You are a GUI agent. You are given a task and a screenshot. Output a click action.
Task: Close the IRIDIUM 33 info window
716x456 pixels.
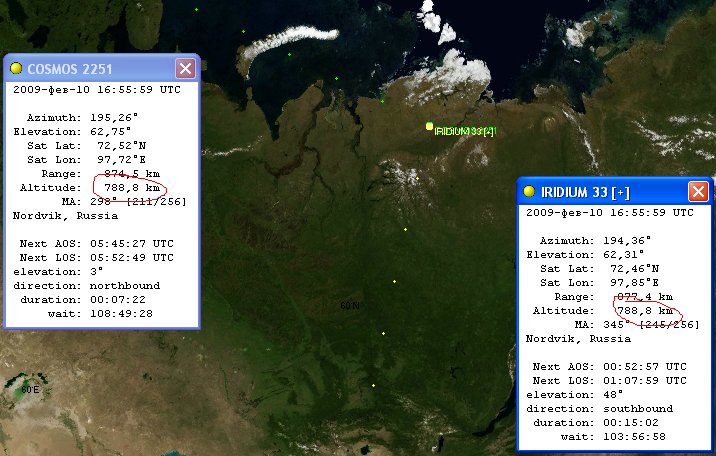(x=697, y=192)
